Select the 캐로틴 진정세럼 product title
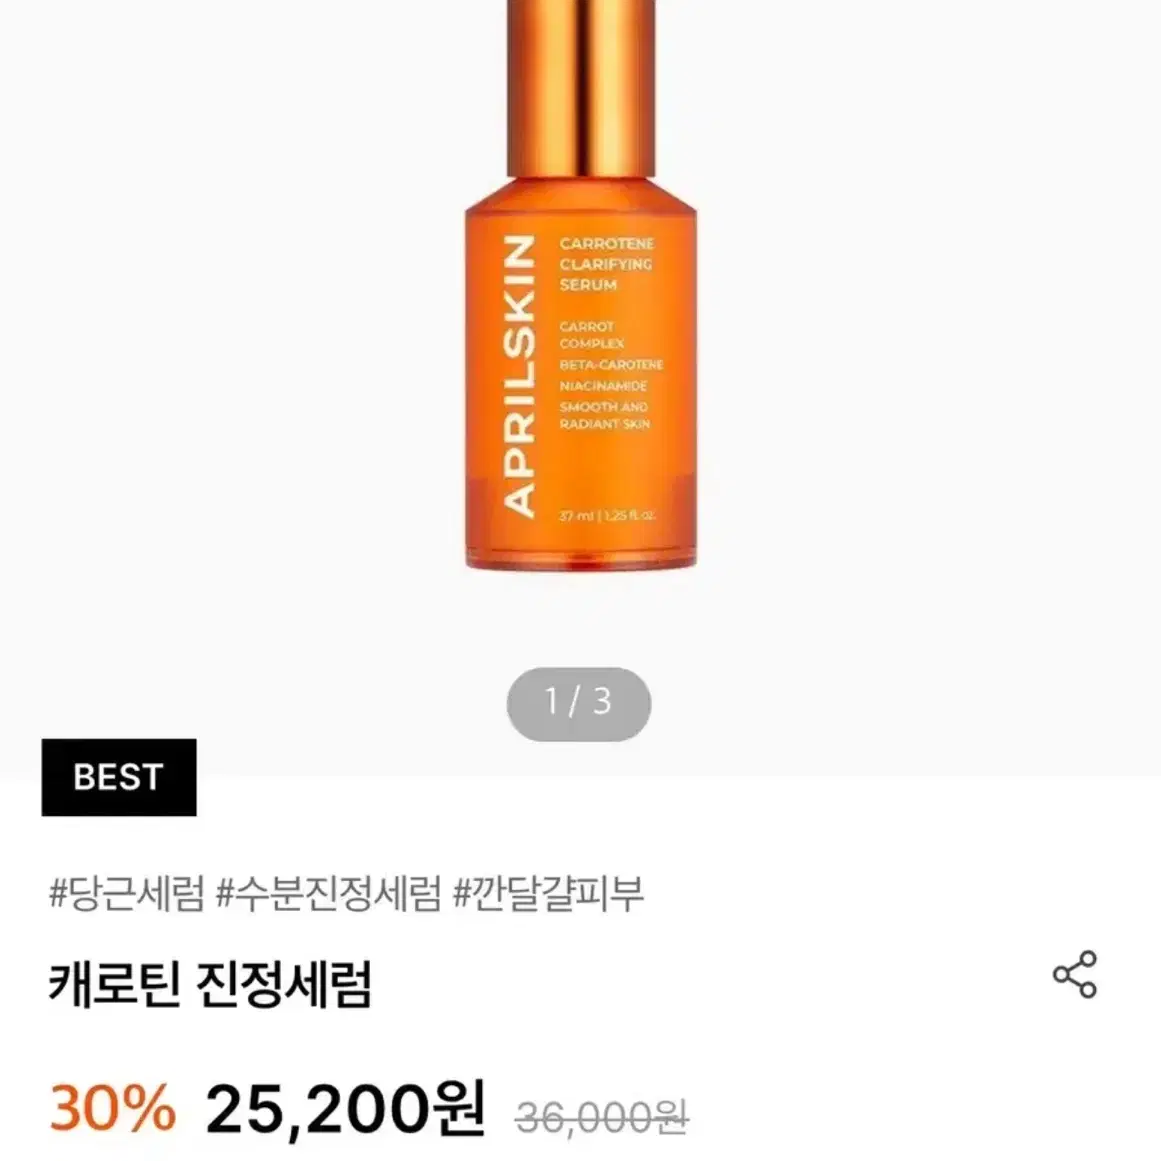This screenshot has height=1161, width=1161. pyautogui.click(x=210, y=984)
